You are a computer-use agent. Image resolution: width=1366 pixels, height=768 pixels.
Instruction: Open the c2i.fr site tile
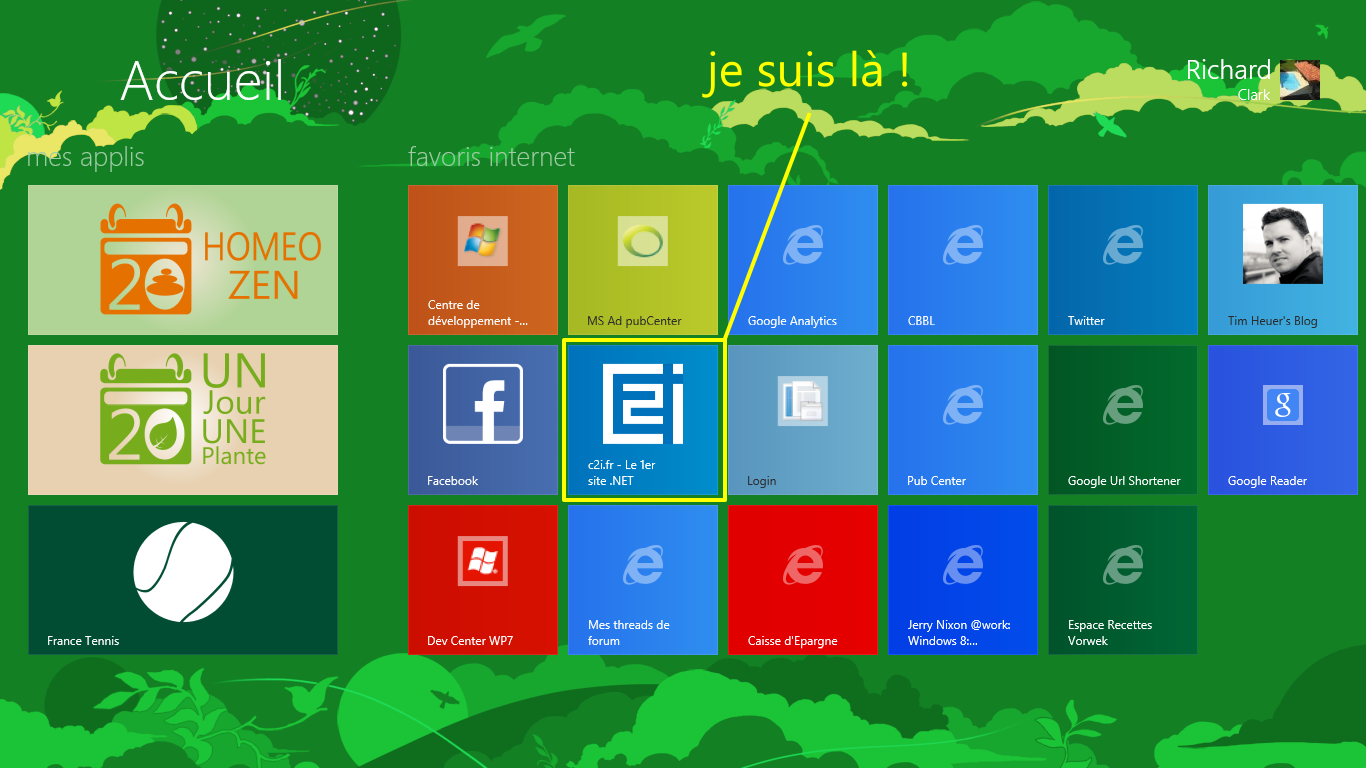(x=643, y=420)
